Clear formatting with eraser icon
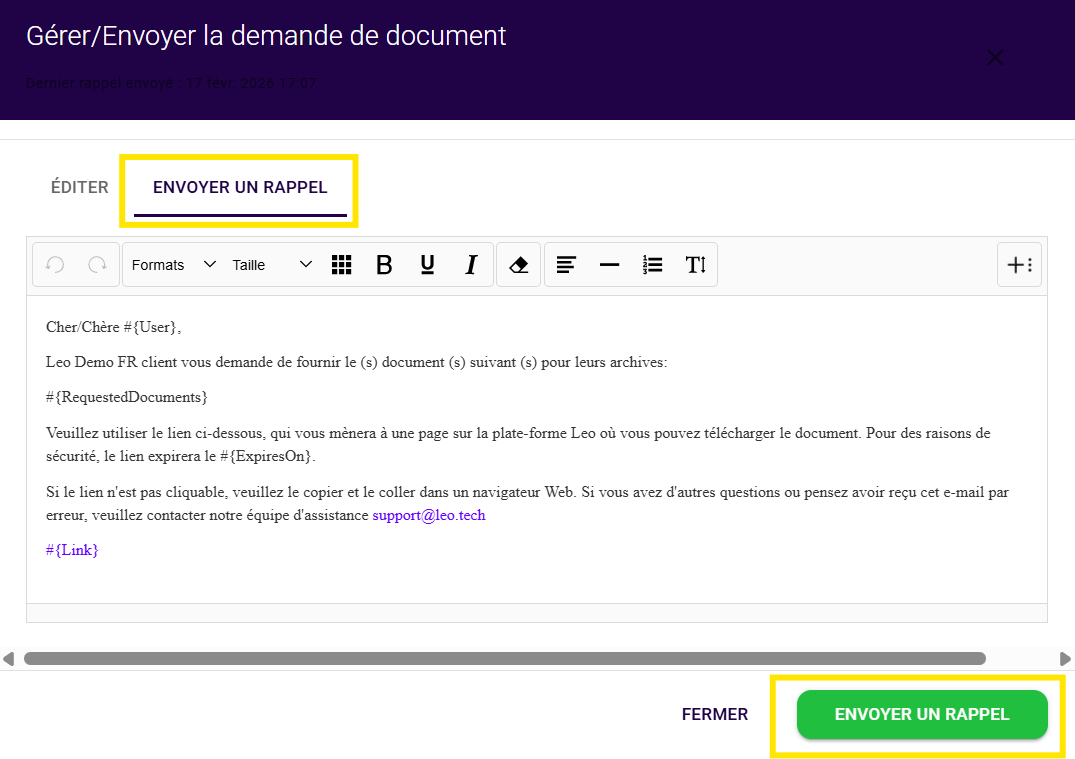The width and height of the screenshot is (1075, 759). point(518,265)
